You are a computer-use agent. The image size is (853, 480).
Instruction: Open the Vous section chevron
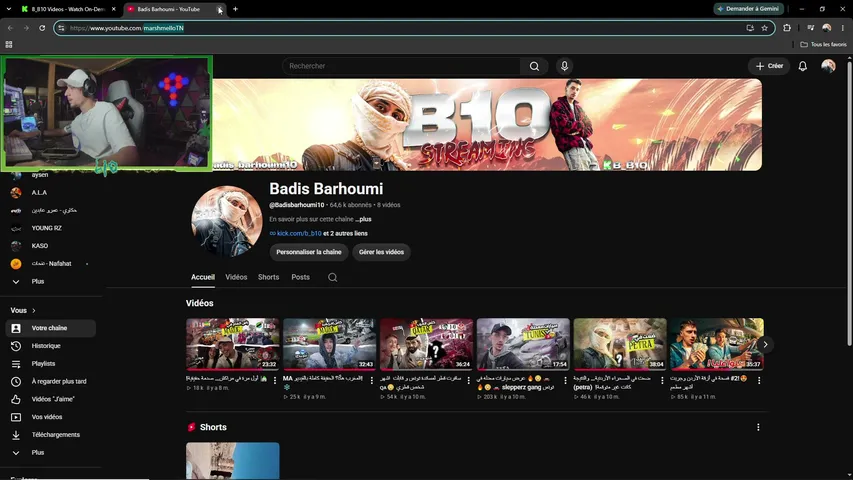click(34, 310)
